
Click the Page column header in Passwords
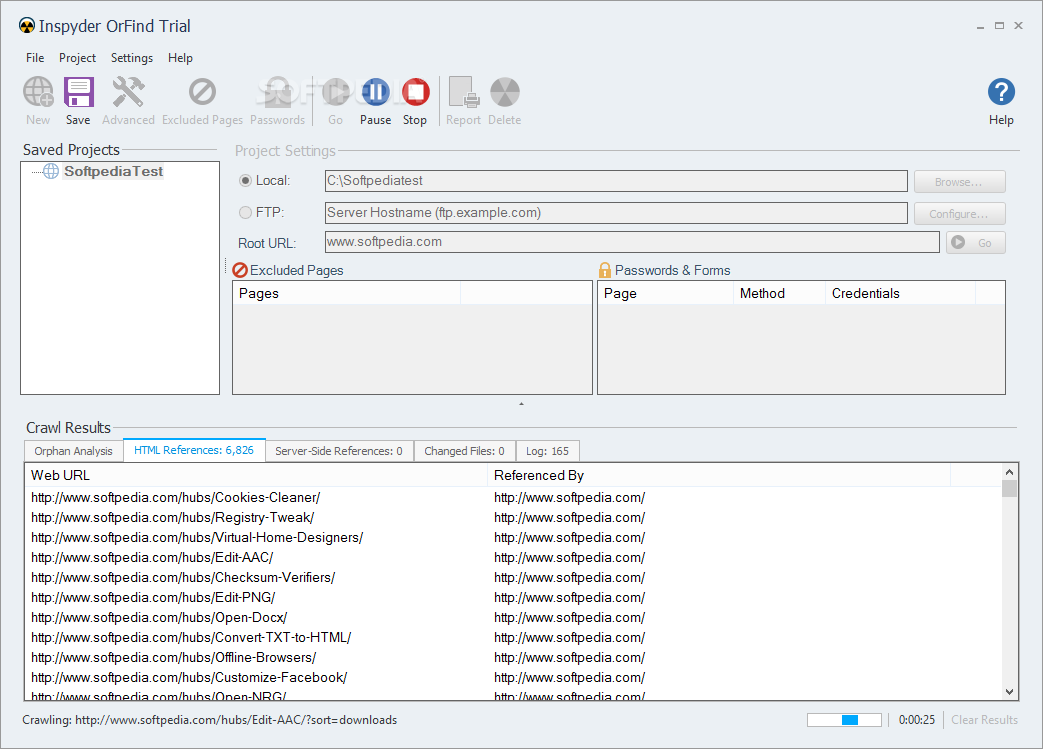pos(666,293)
